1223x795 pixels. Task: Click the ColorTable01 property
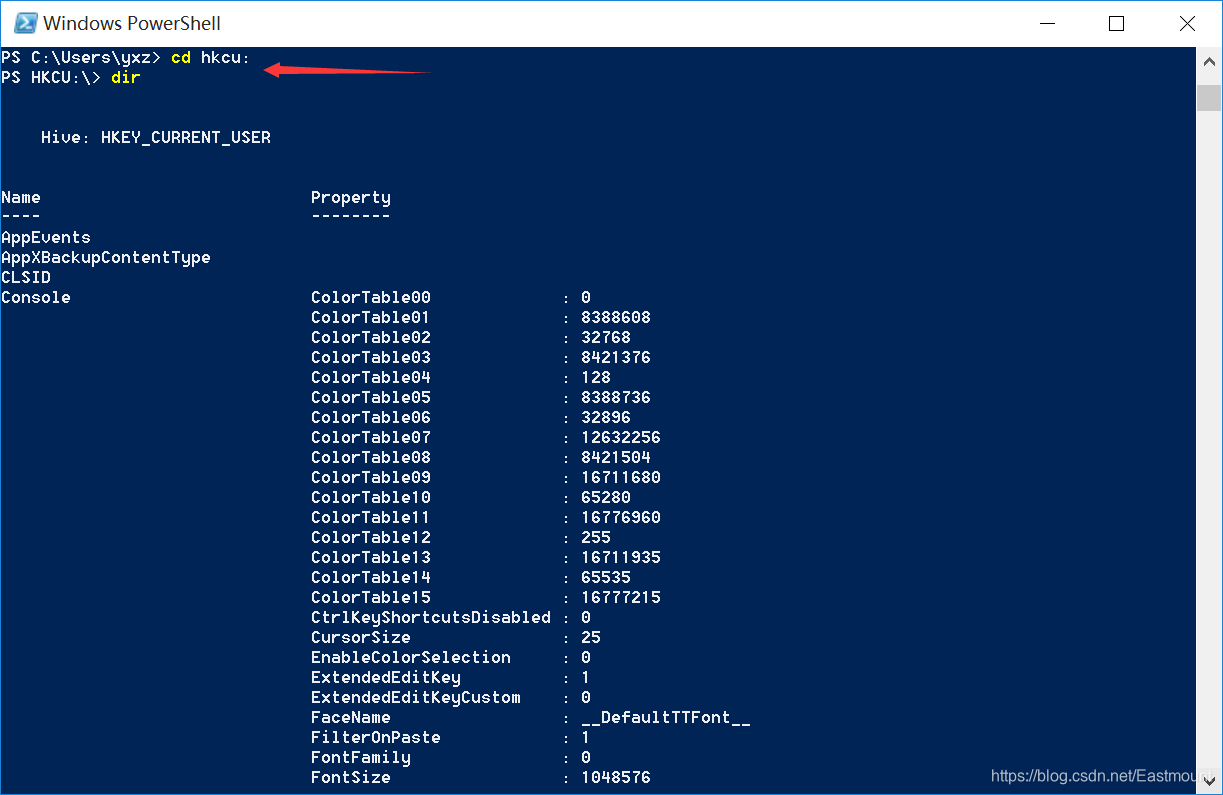(x=371, y=317)
